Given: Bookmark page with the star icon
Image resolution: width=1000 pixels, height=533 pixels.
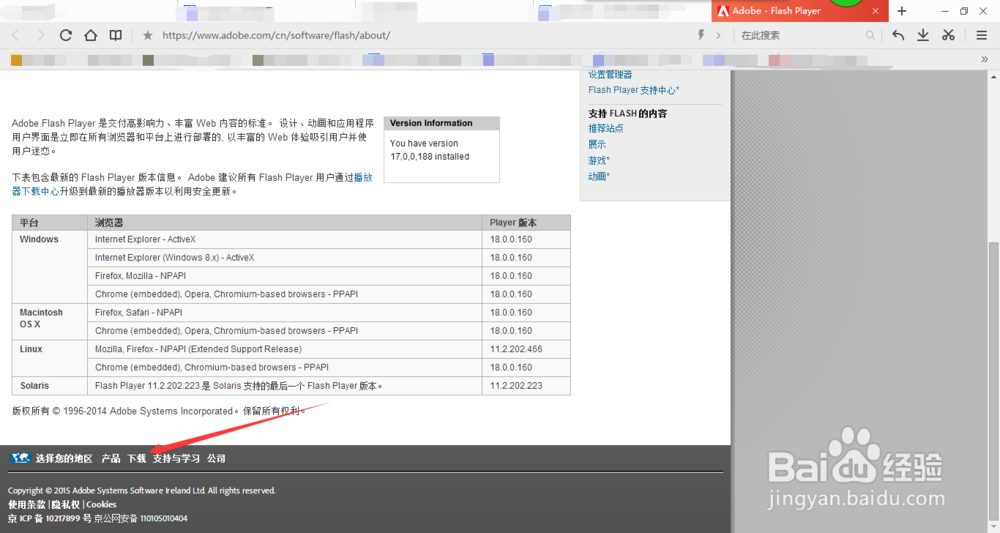Looking at the screenshot, I should (148, 36).
